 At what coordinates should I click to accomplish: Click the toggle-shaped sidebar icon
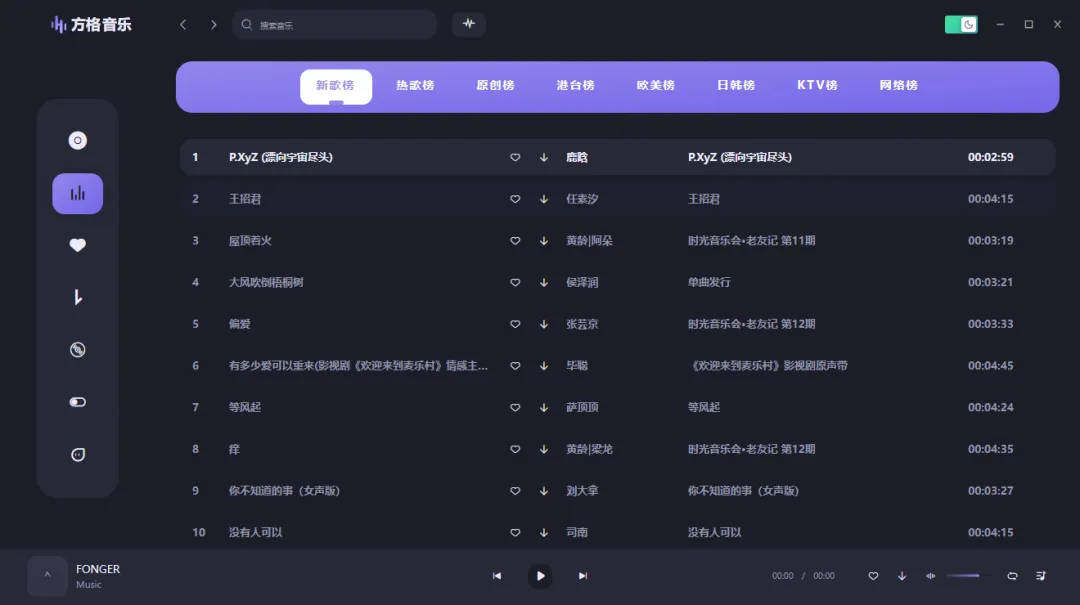click(x=78, y=402)
